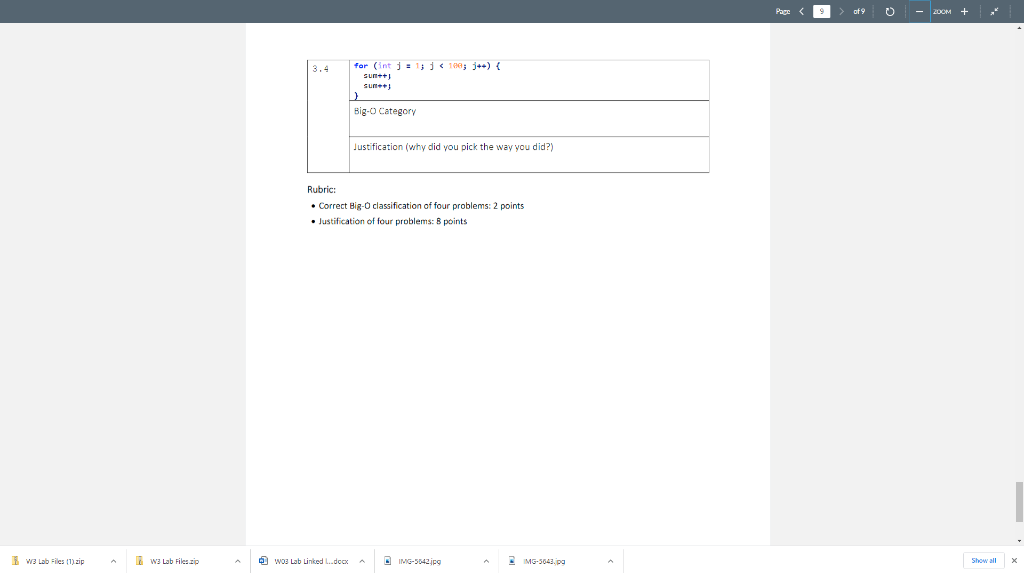Go to the previous page arrow
1024x576 pixels.
coord(801,11)
